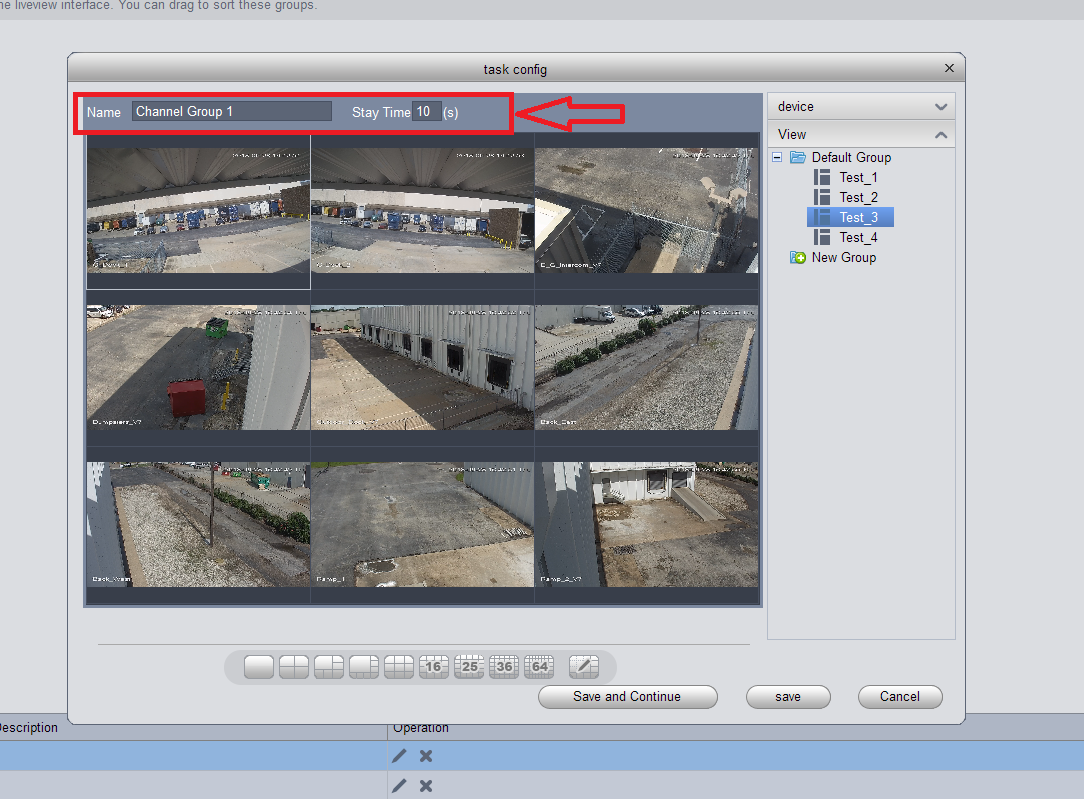Expand the device panel dropdown
The width and height of the screenshot is (1084, 799).
(x=941, y=106)
